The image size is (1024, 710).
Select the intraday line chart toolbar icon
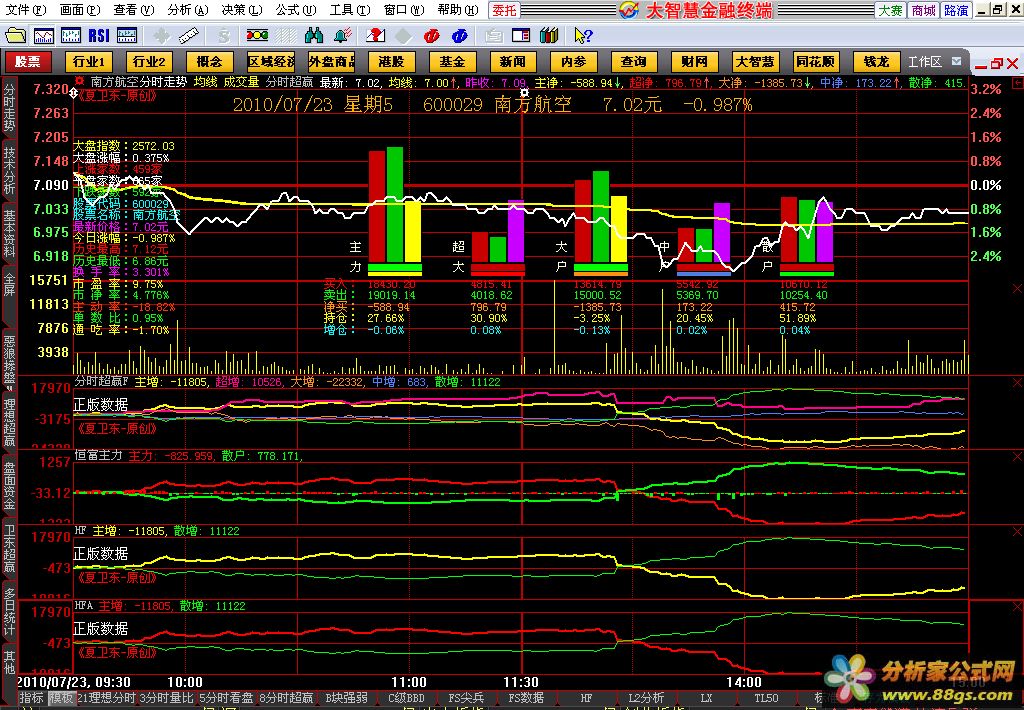[x=44, y=35]
